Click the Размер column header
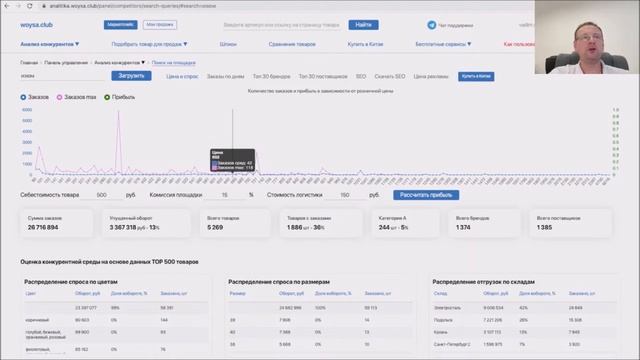Screen dimensions: 640x360 [237, 293]
